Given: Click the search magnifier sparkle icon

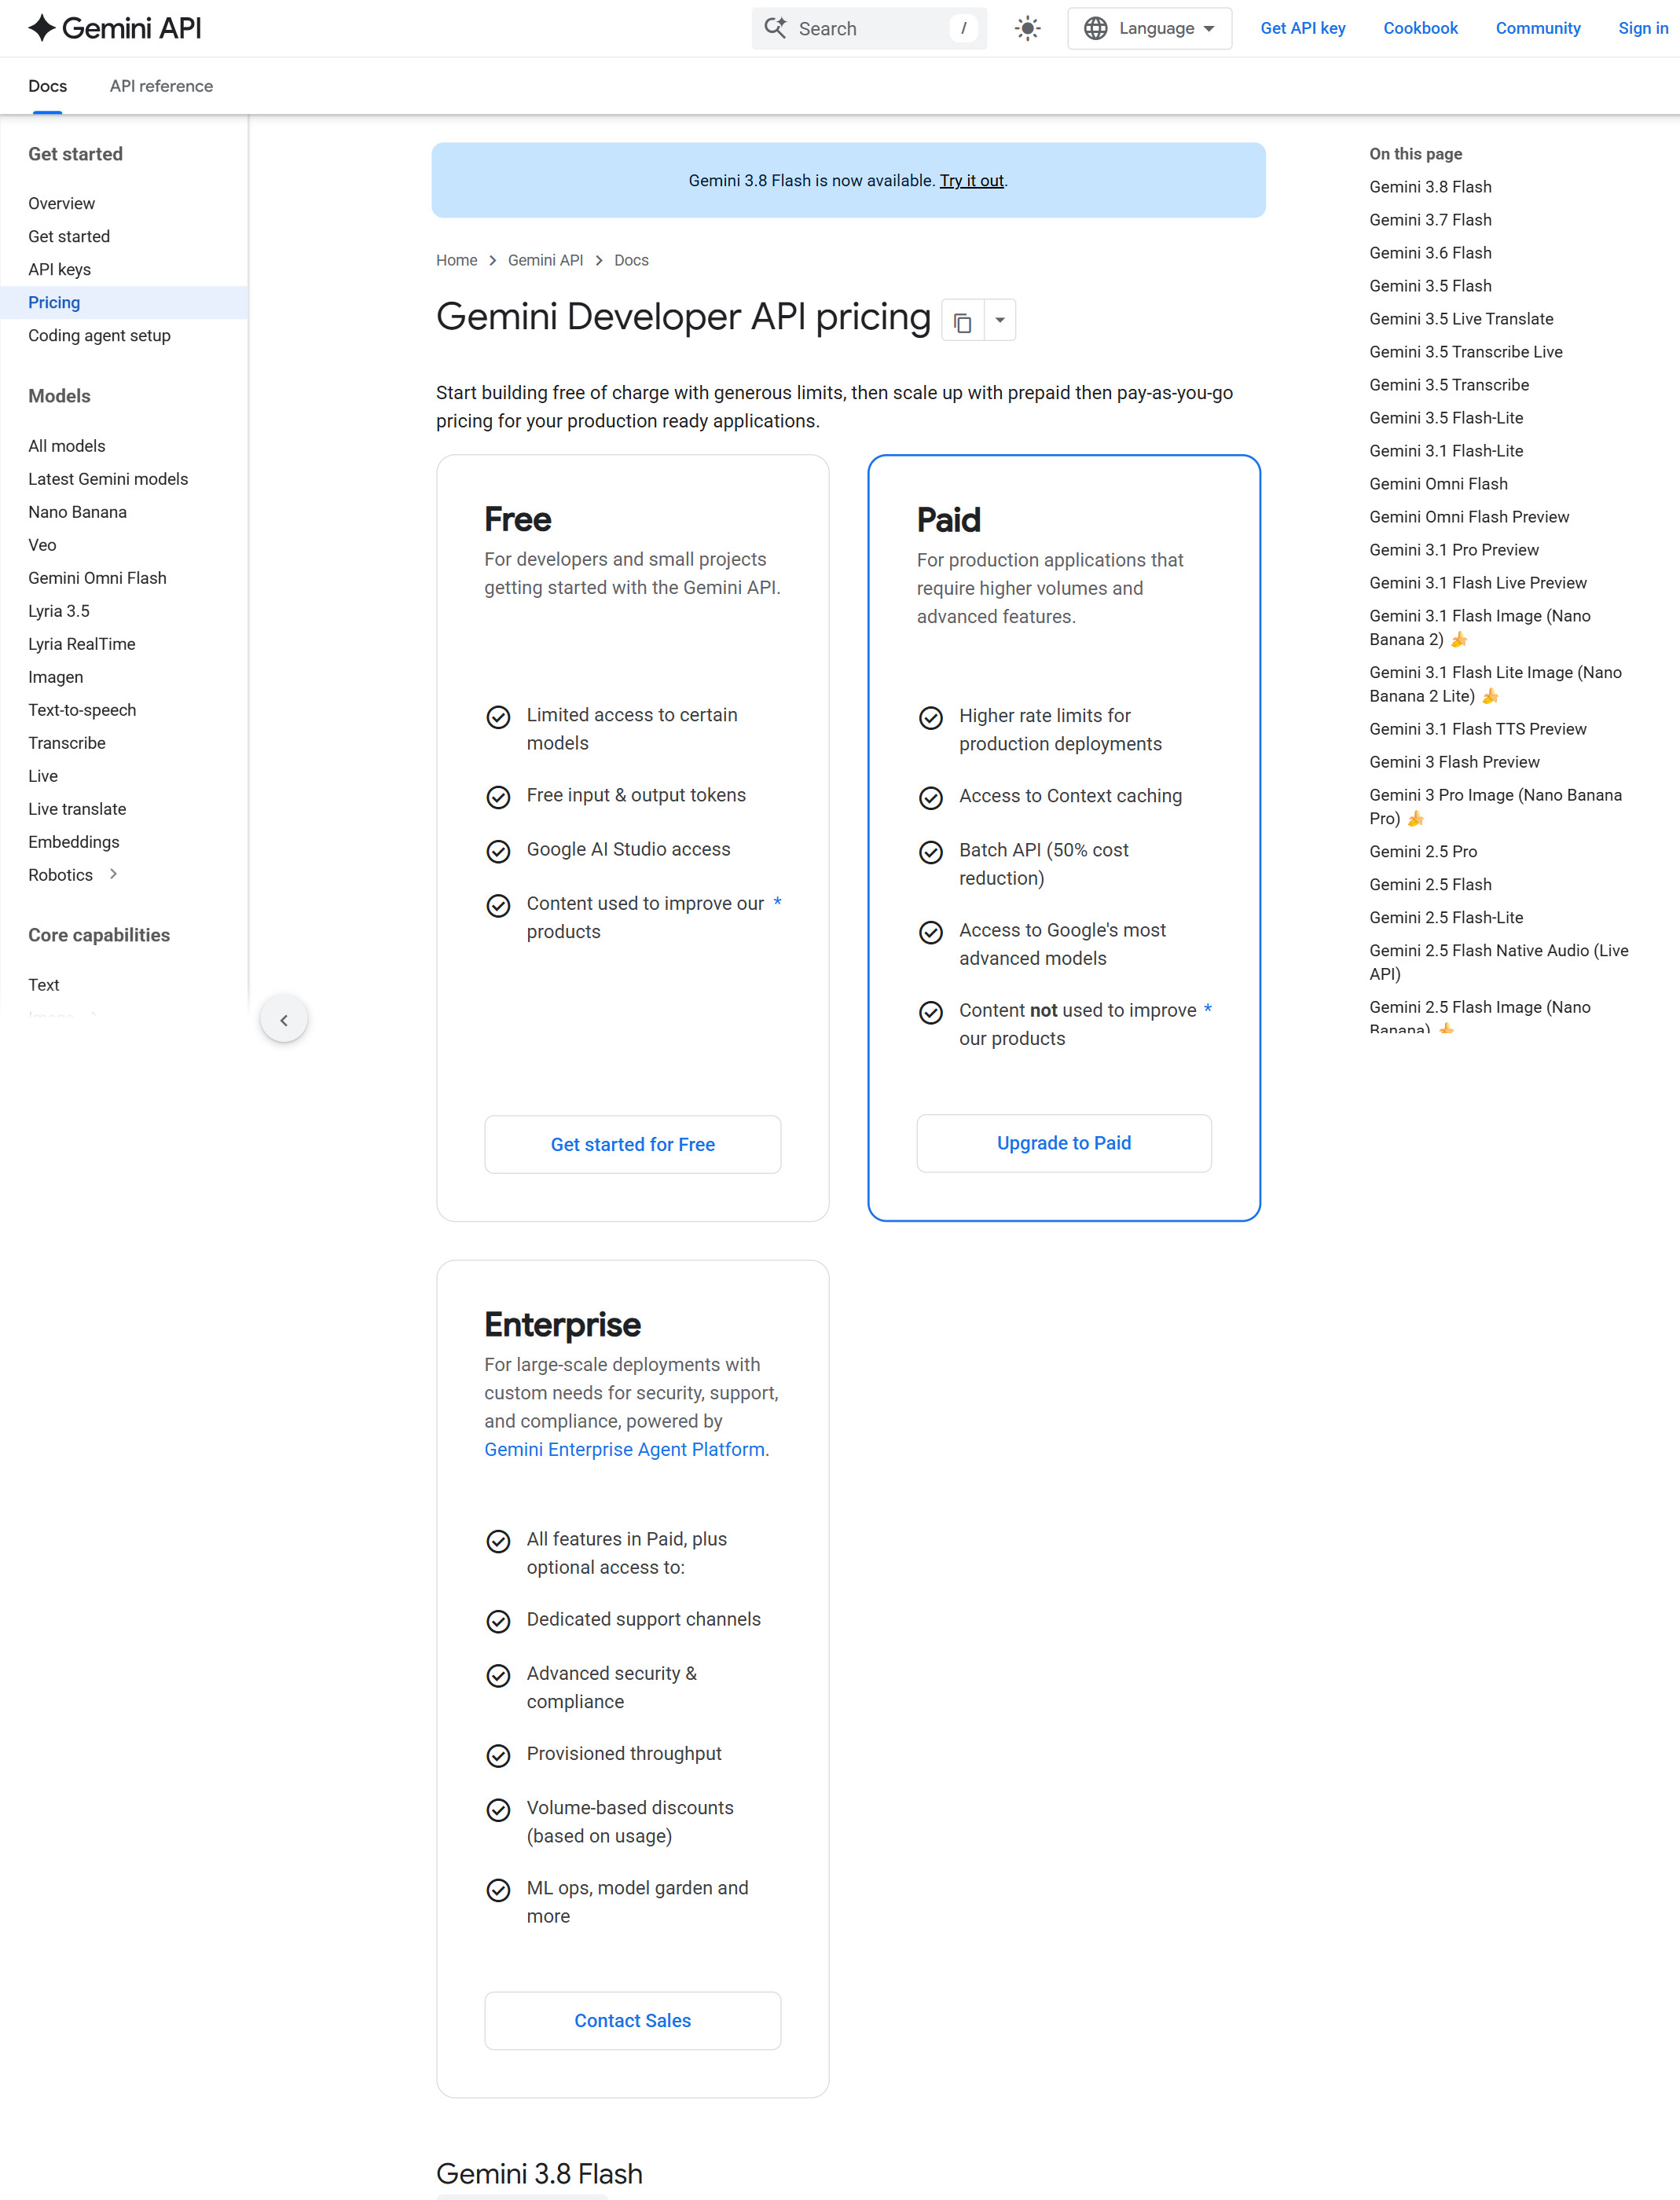Looking at the screenshot, I should tap(775, 28).
